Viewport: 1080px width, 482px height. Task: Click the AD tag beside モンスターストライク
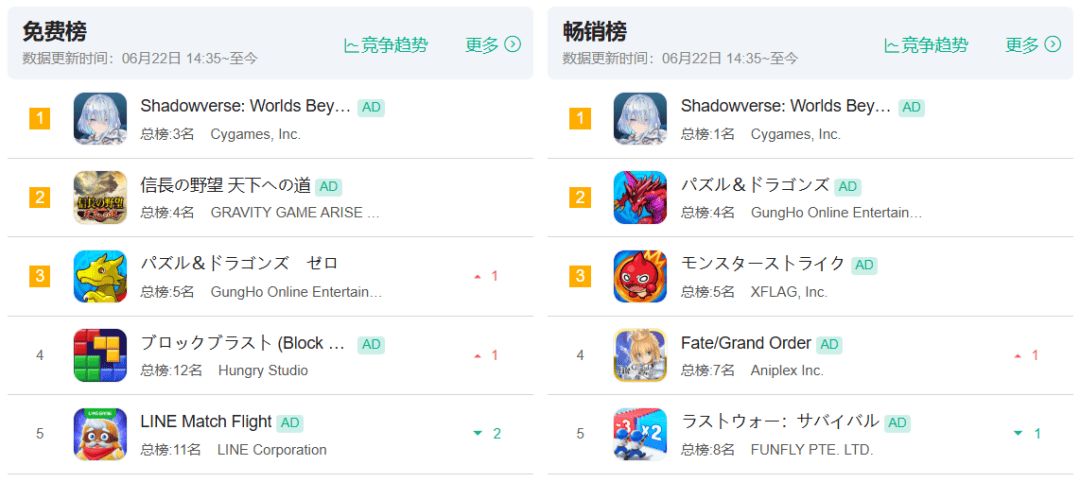[864, 265]
